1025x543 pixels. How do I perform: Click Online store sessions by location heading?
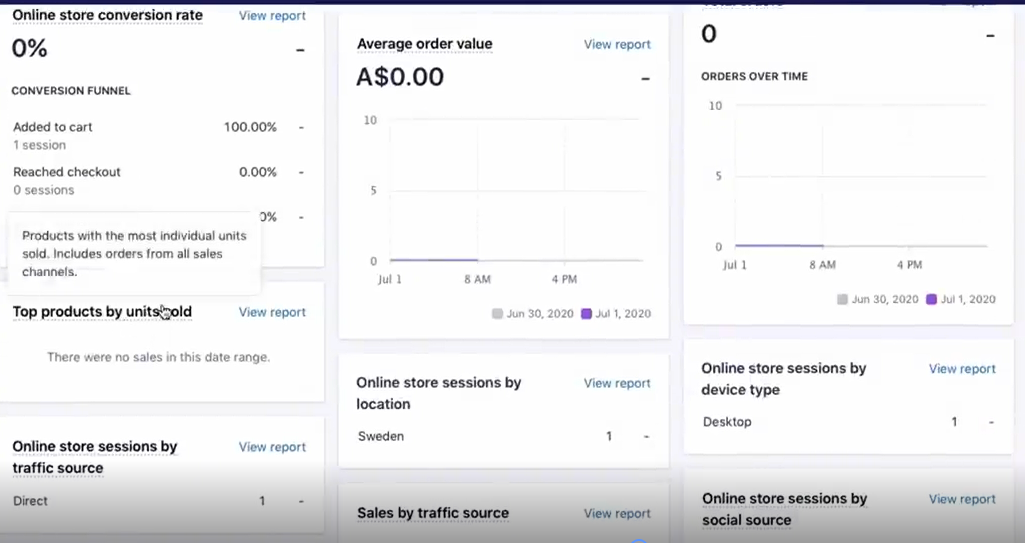pos(439,393)
